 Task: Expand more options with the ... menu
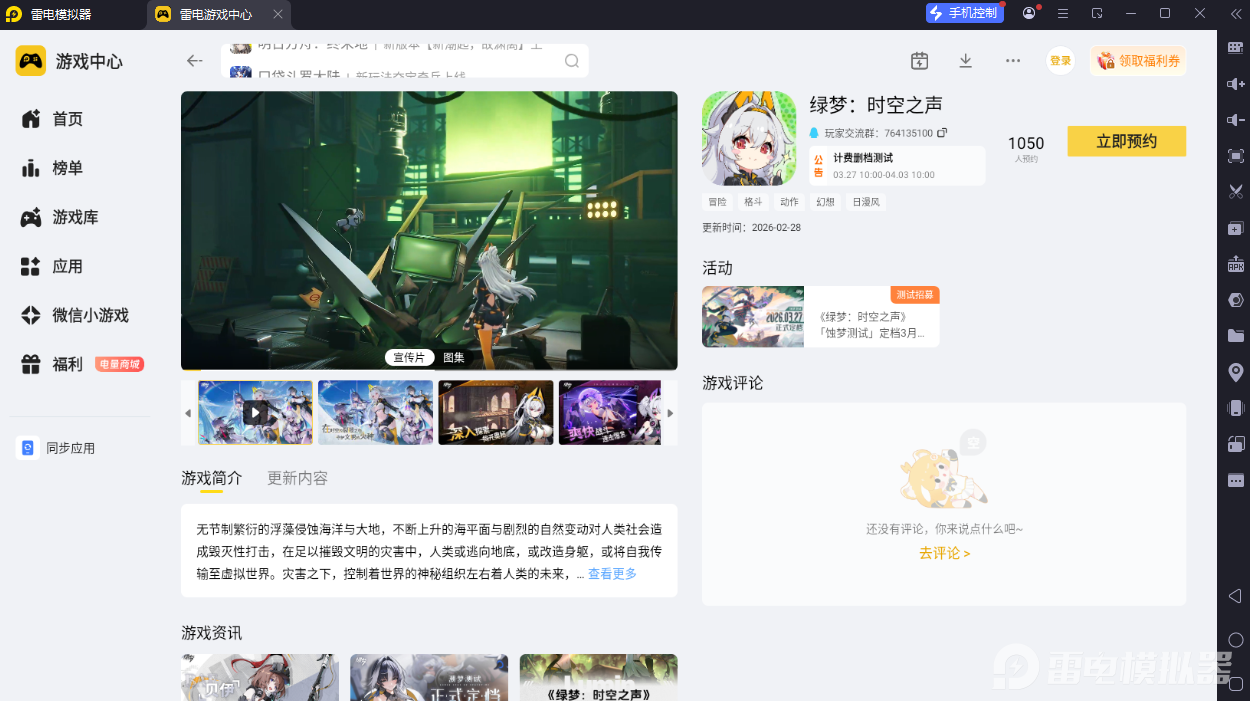coord(1012,60)
